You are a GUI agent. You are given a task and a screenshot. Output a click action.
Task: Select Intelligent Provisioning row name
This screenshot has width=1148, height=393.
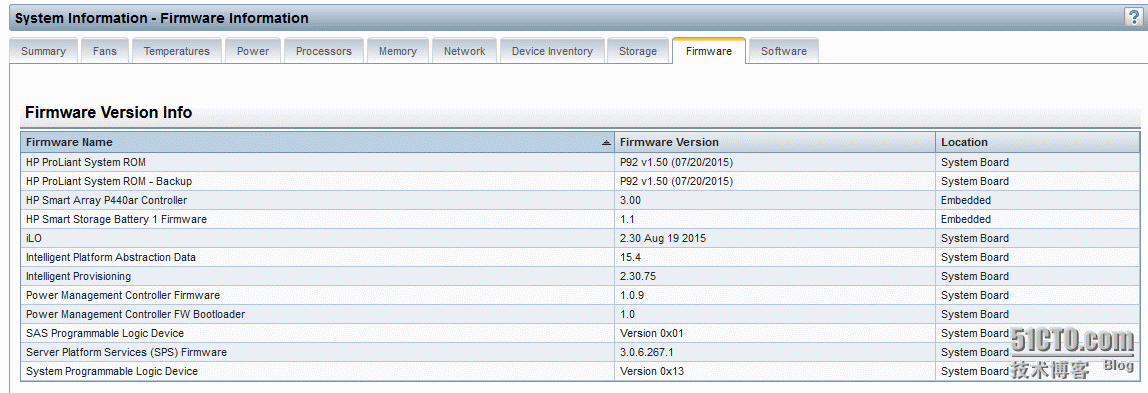pos(78,276)
